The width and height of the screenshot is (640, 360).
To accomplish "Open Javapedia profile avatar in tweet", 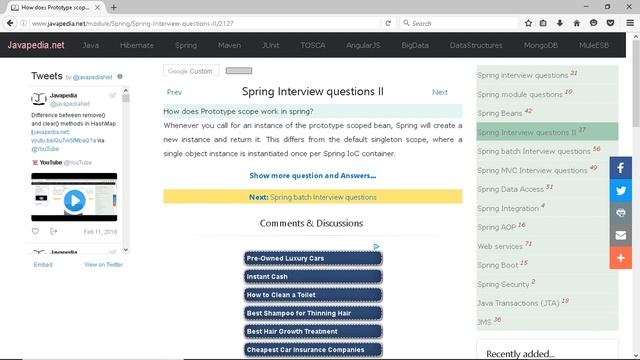I will (x=39, y=99).
